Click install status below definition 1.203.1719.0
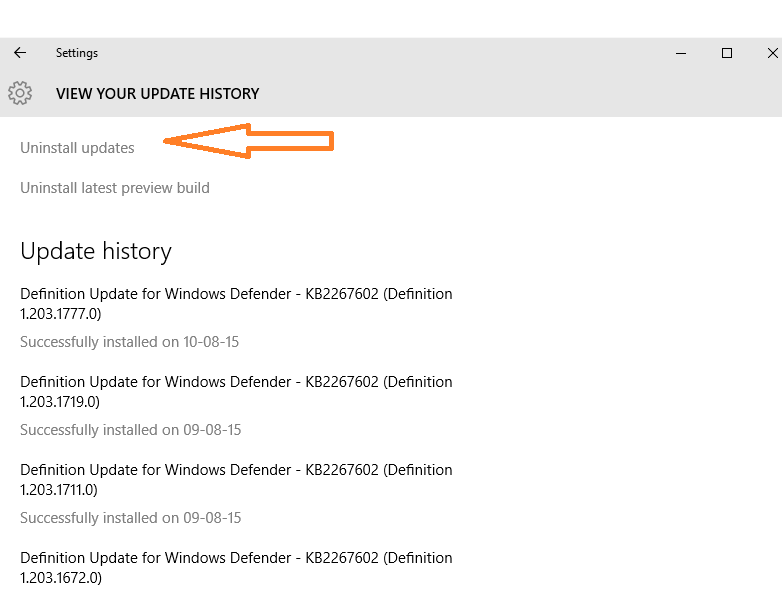Viewport: 782px width, 589px height. coord(131,429)
